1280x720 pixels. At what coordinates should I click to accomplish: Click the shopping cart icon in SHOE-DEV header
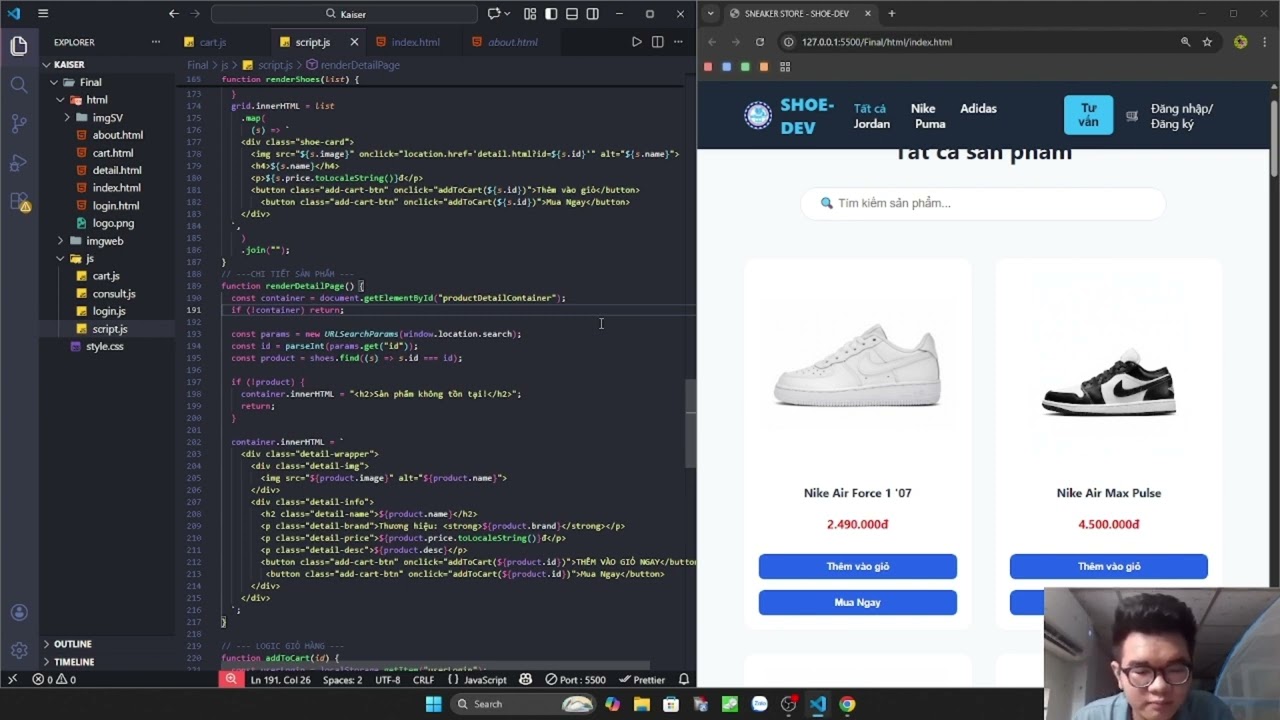pos(1132,116)
